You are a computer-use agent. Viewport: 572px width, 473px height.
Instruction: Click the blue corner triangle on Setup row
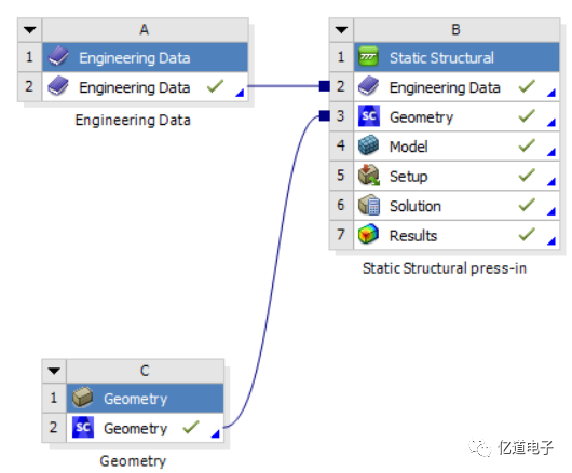pyautogui.click(x=552, y=181)
